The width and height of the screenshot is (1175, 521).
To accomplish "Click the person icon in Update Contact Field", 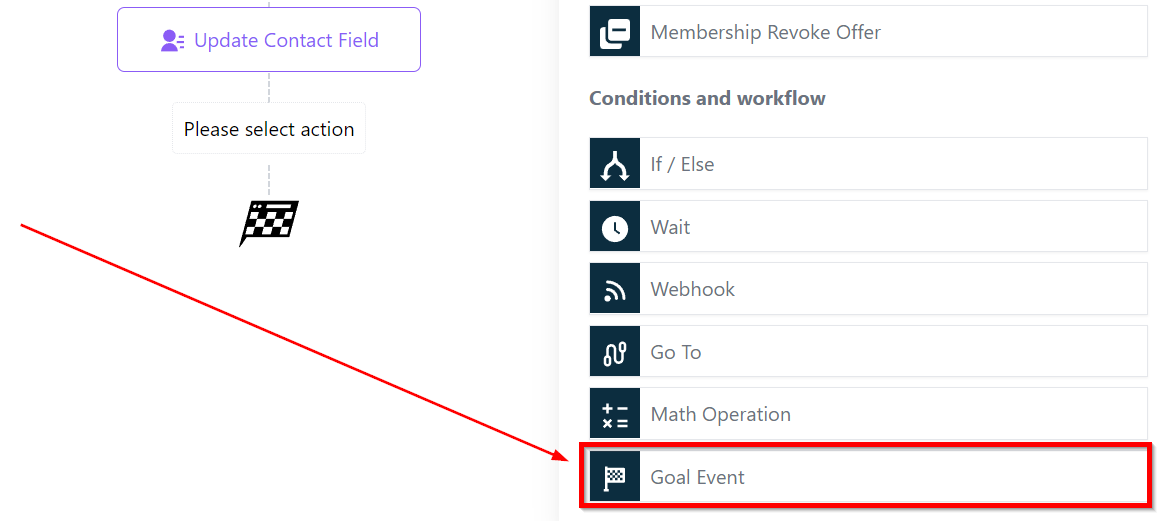I will tap(173, 41).
